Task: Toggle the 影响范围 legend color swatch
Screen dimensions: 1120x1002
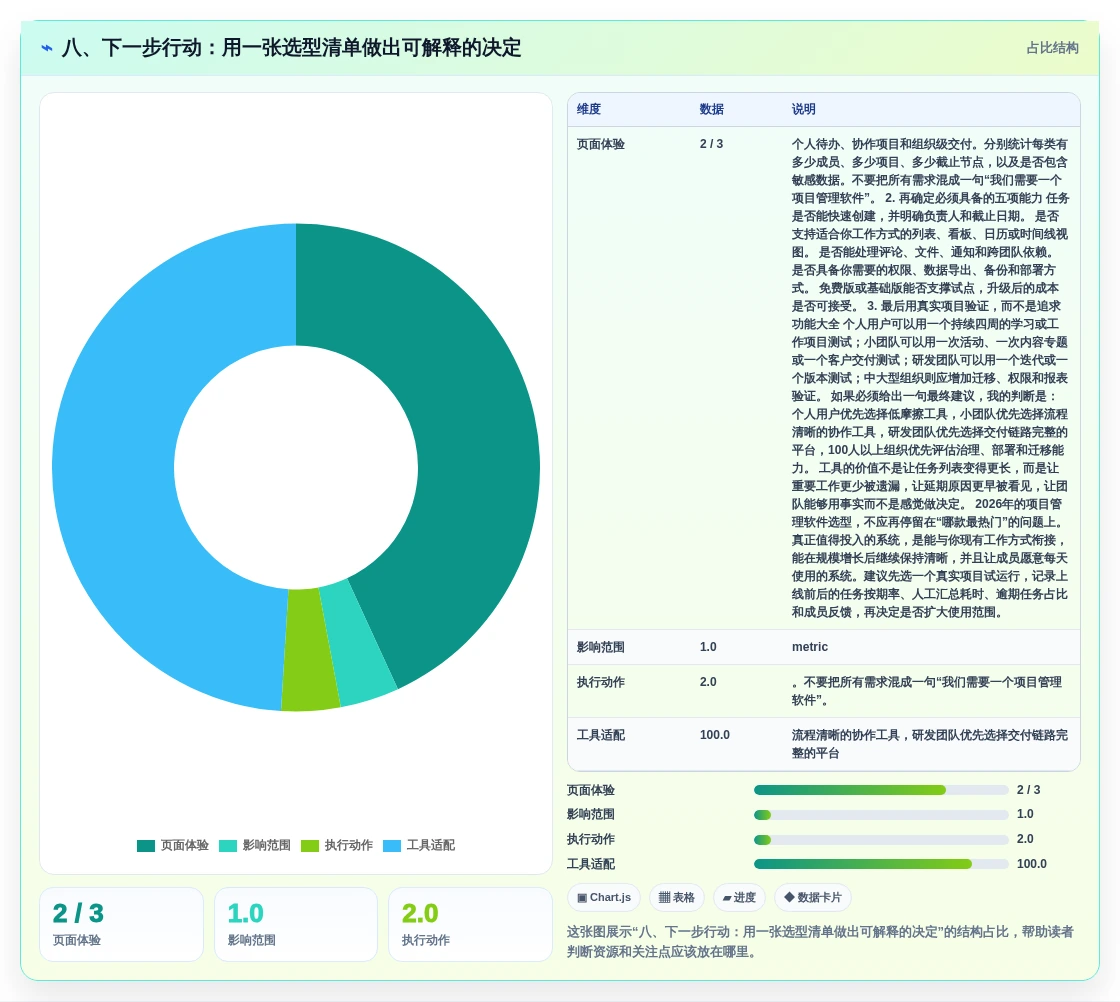Action: point(228,846)
